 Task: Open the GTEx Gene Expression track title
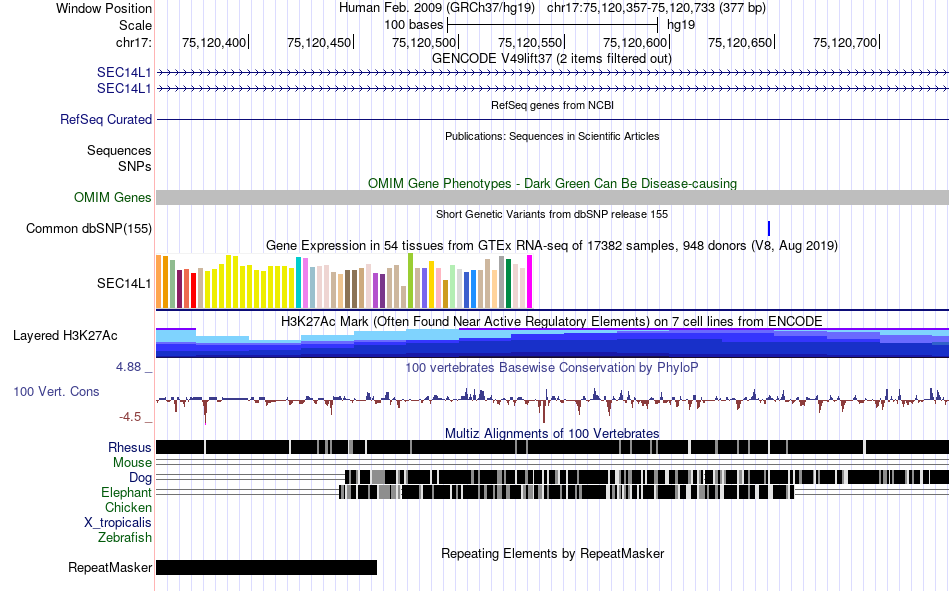(x=552, y=245)
